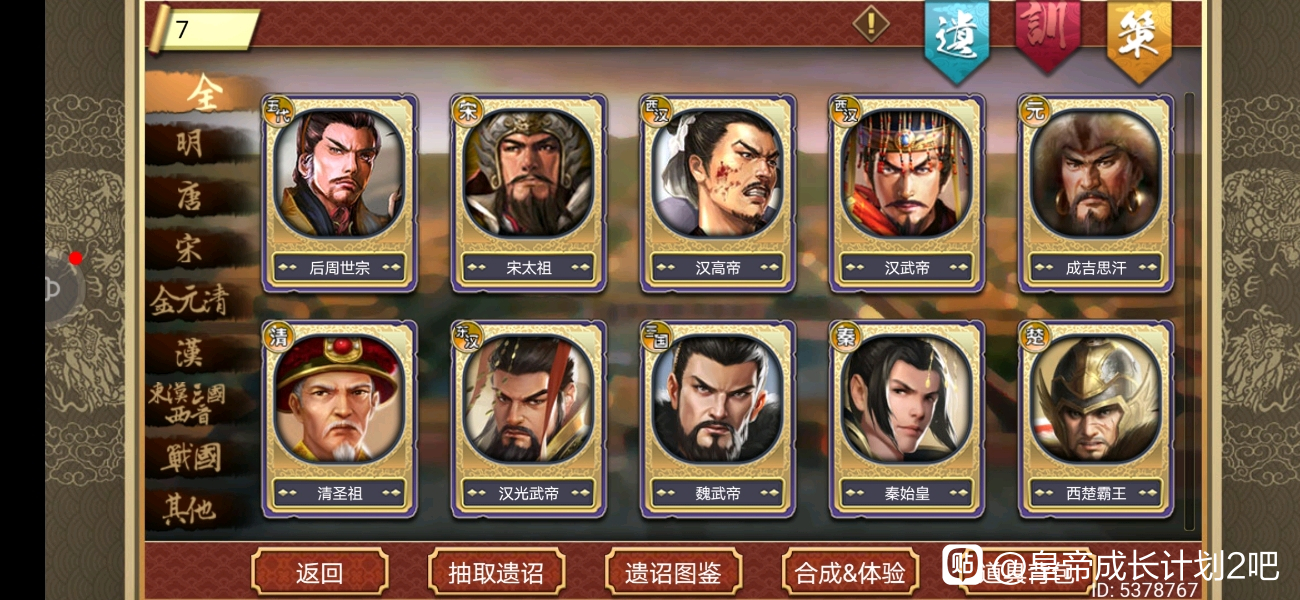Click the 抽取遗诏 button
The height and width of the screenshot is (600, 1300).
click(x=496, y=572)
